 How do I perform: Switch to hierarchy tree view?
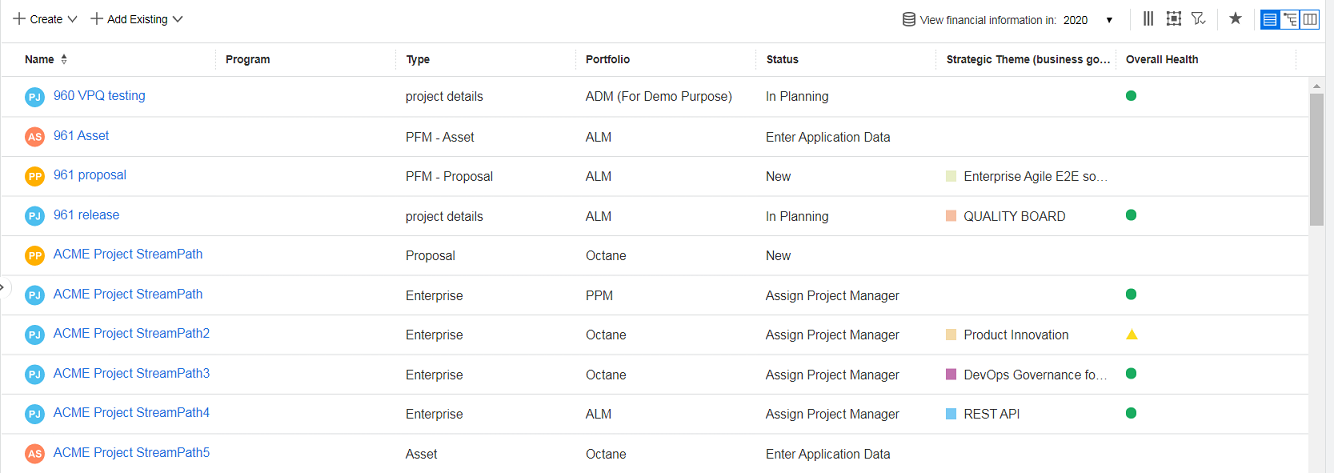pyautogui.click(x=1290, y=19)
